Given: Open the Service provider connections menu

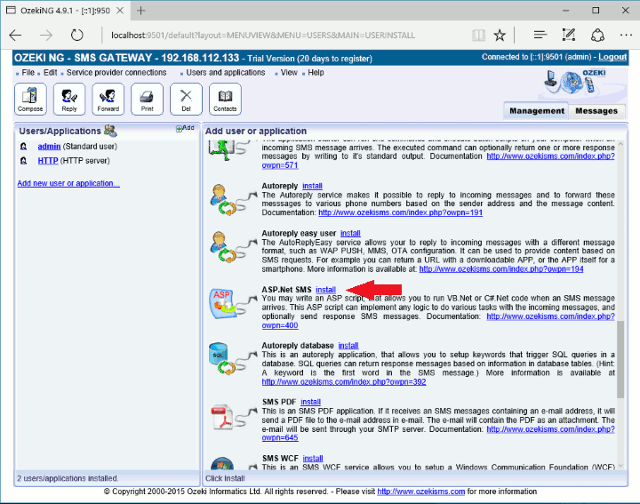Looking at the screenshot, I should click(x=116, y=73).
